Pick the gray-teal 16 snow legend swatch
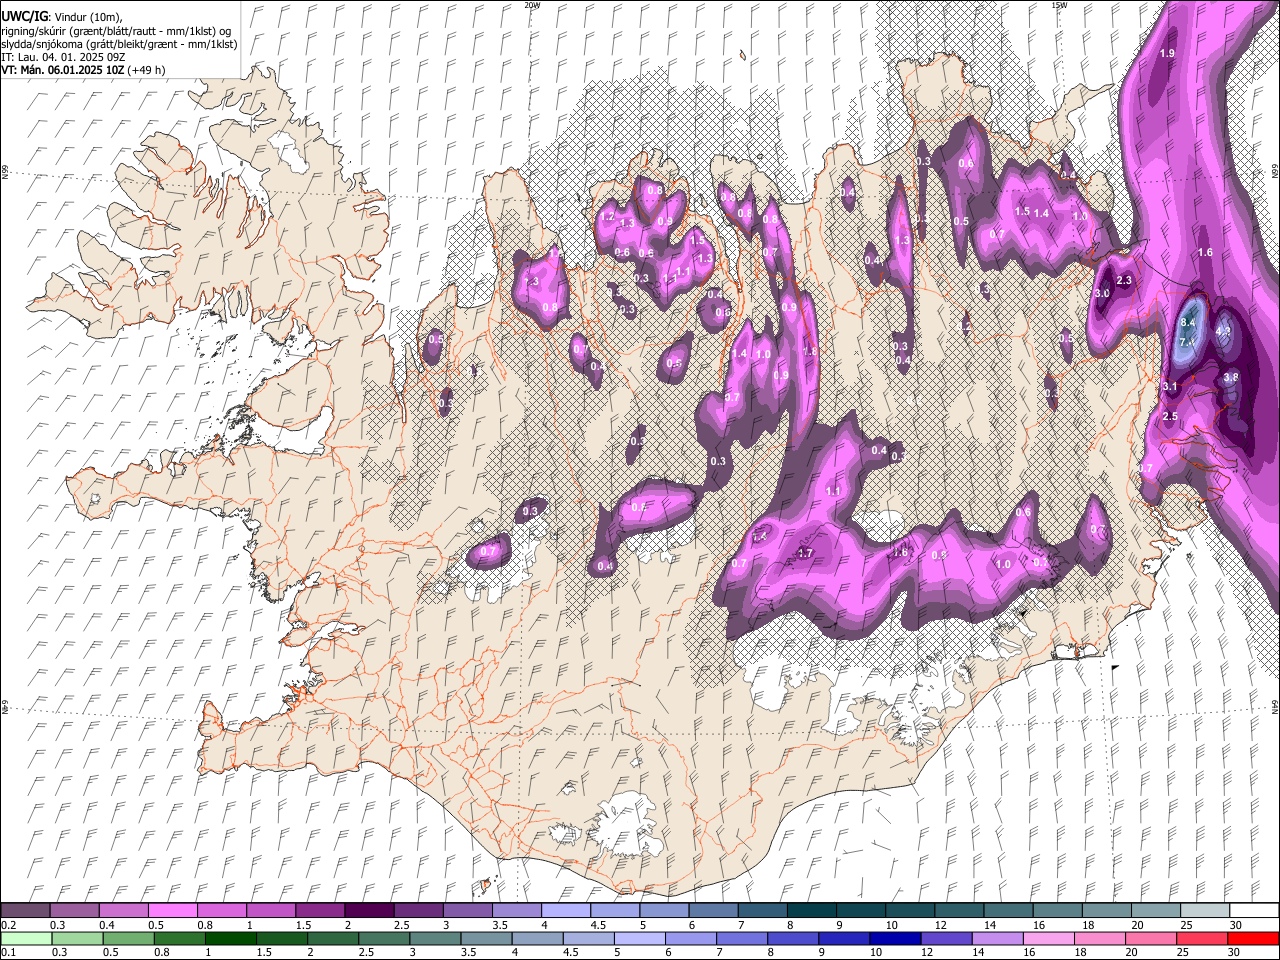 (1057, 911)
